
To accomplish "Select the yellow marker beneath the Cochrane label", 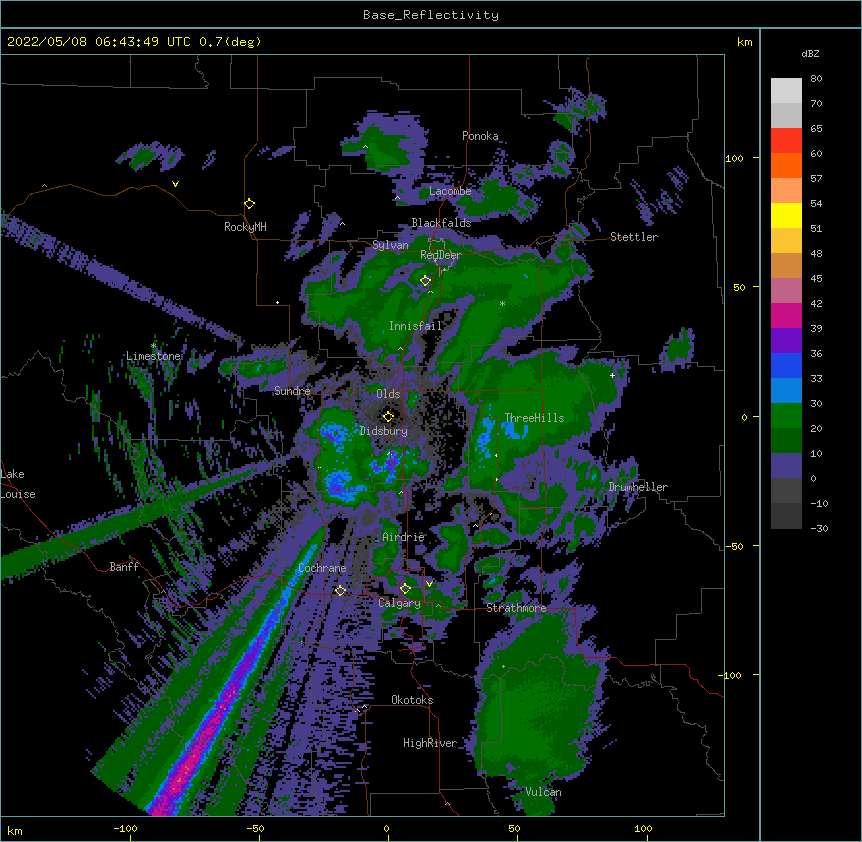I will pyautogui.click(x=340, y=590).
